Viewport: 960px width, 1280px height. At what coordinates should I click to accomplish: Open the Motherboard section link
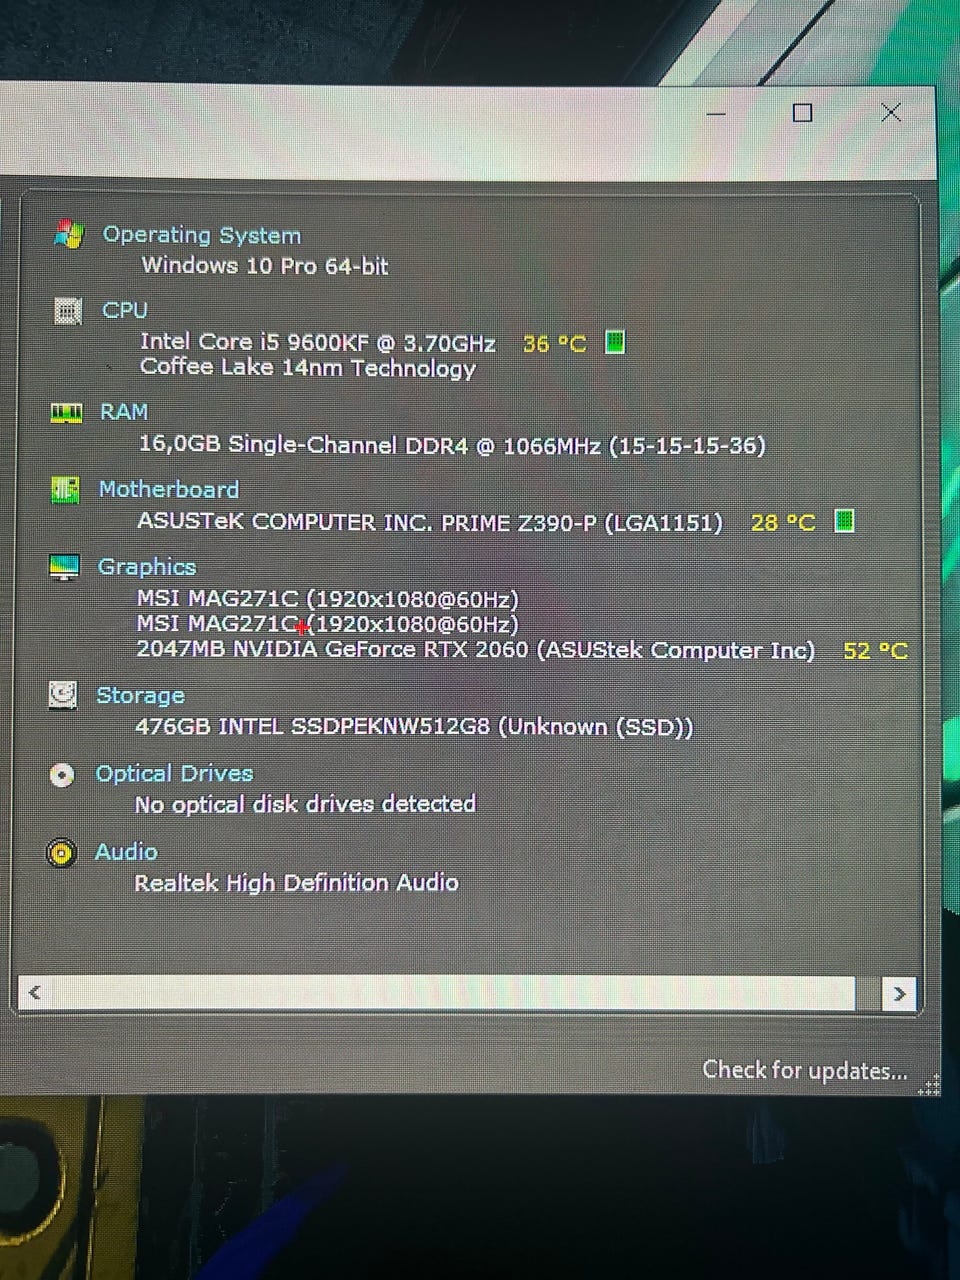tap(168, 489)
